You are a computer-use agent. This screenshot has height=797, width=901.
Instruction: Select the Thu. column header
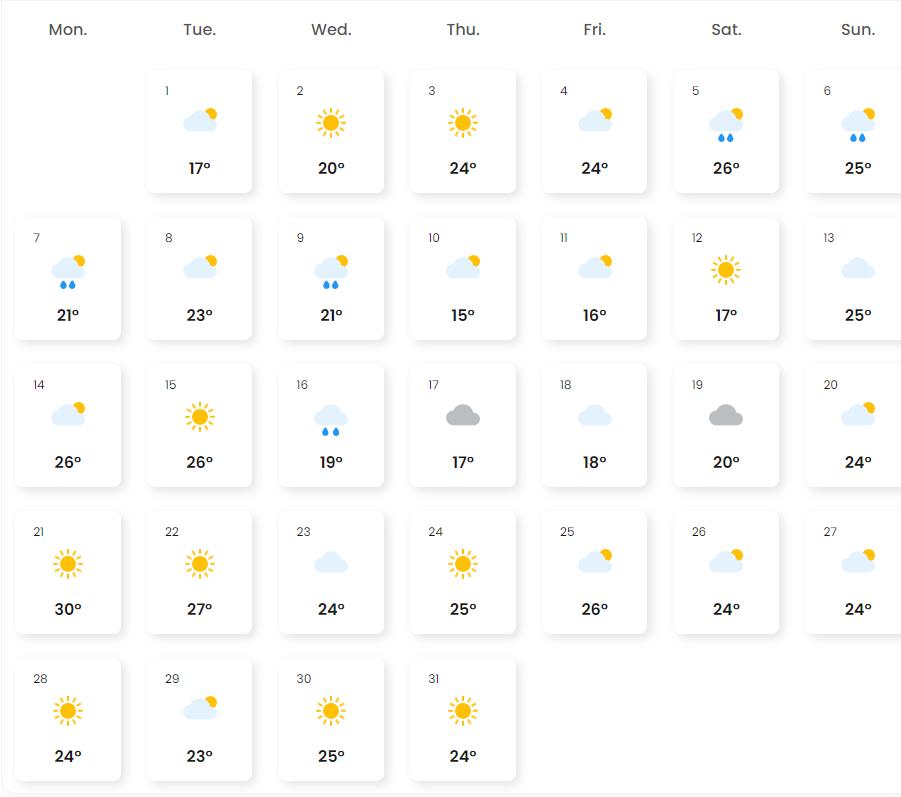coord(463,30)
